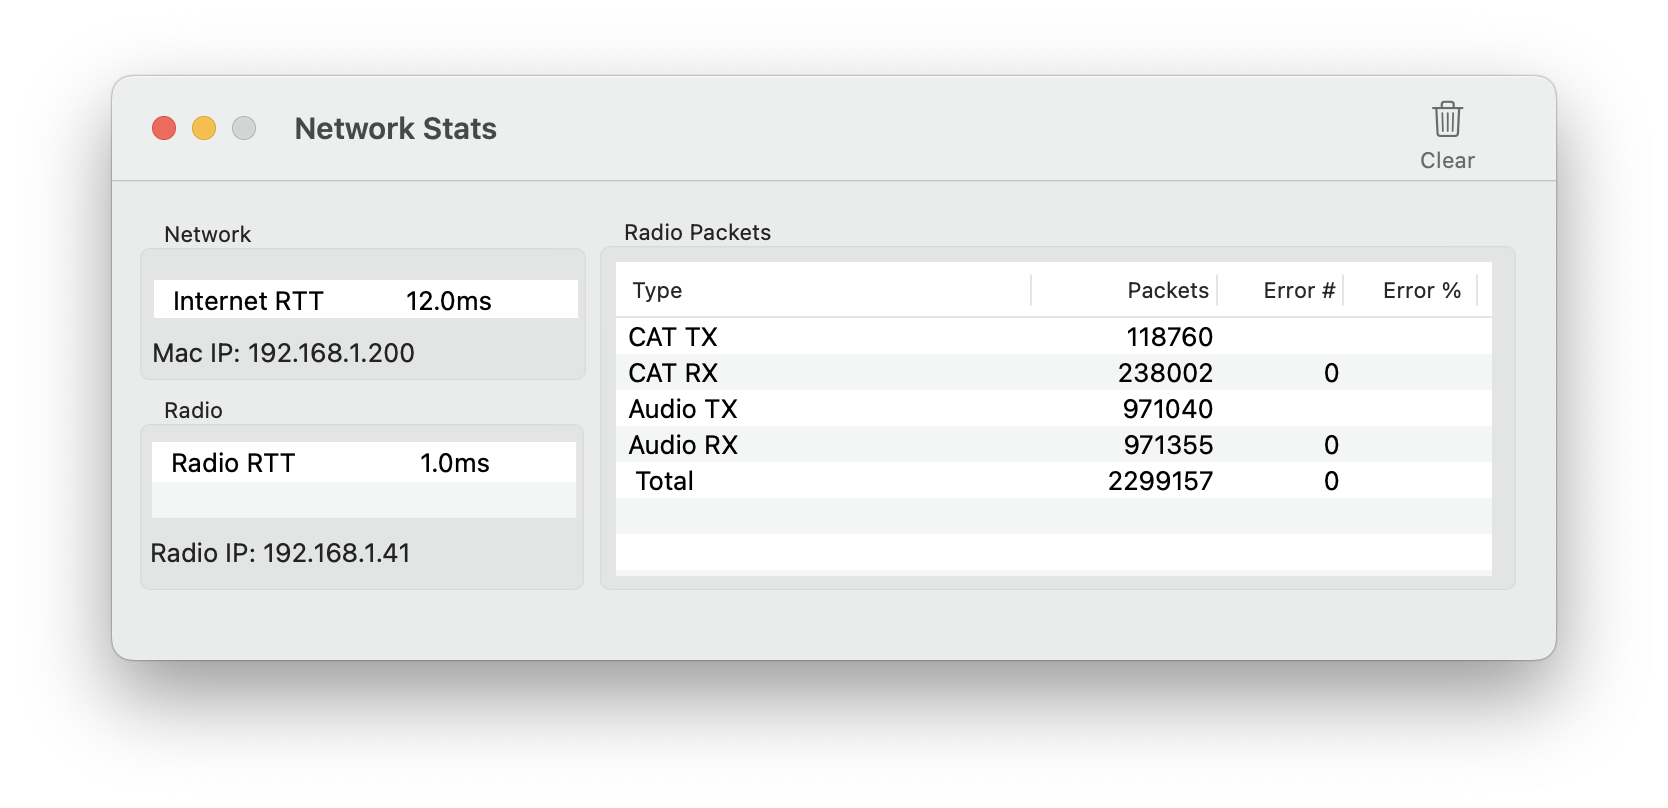Screen dimensions: 1668x808
Task: Select the Radio RTT row
Action: [364, 462]
